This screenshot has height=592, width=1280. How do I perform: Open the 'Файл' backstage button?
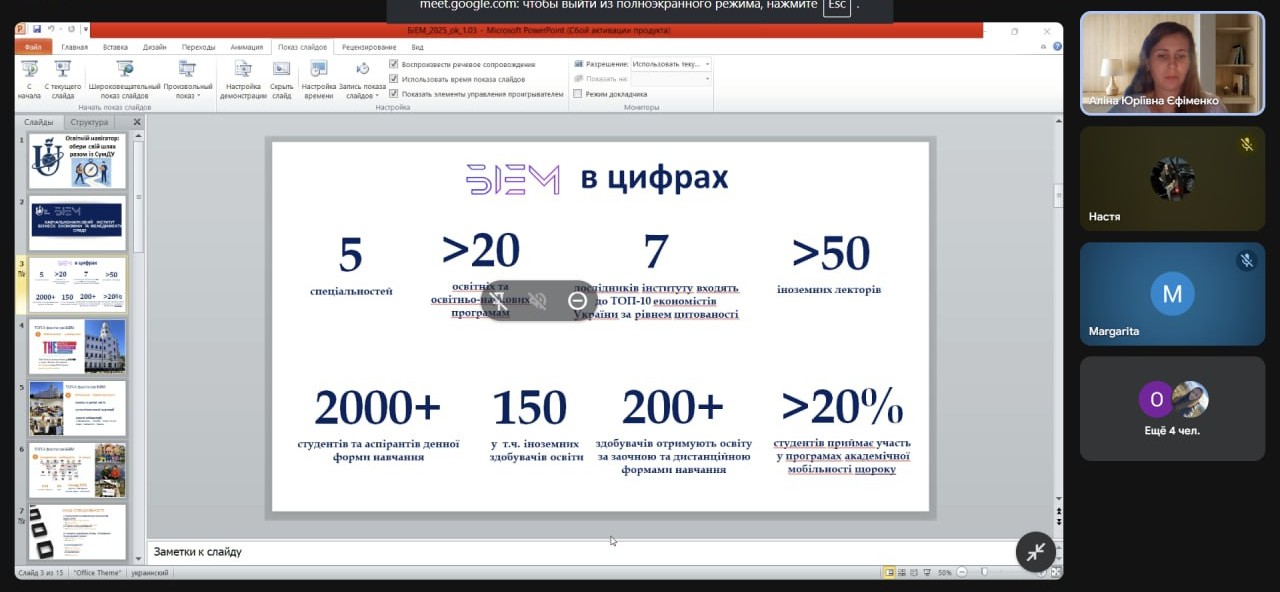tap(33, 47)
